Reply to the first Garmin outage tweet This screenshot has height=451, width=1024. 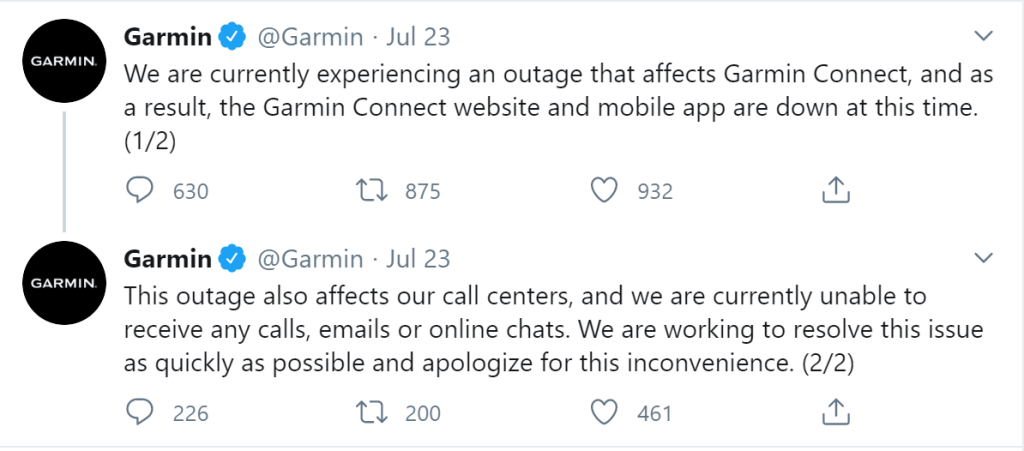tap(139, 191)
